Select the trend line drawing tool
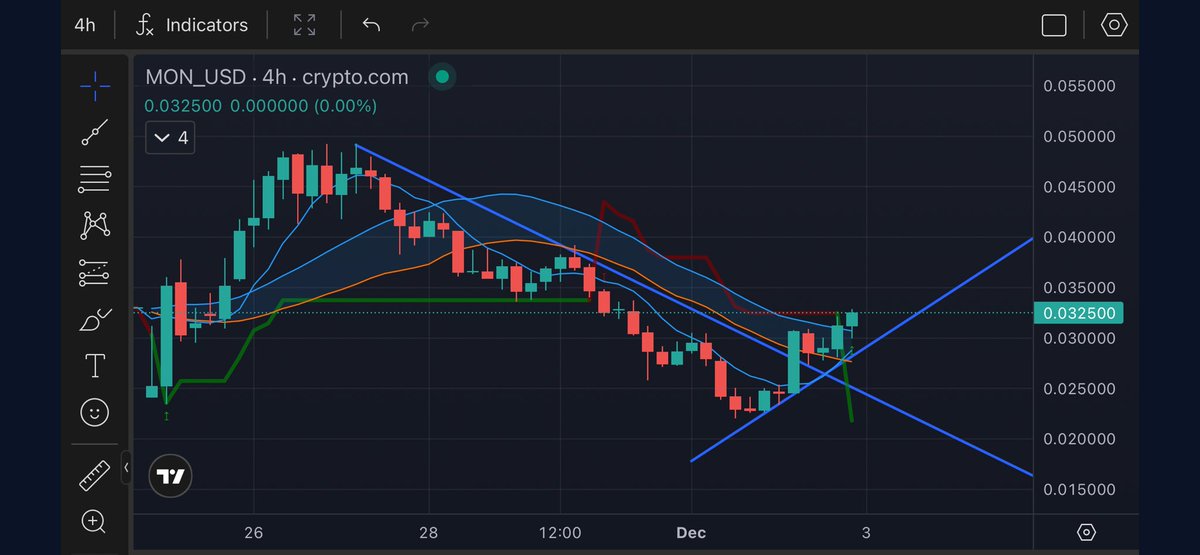 pos(95,133)
